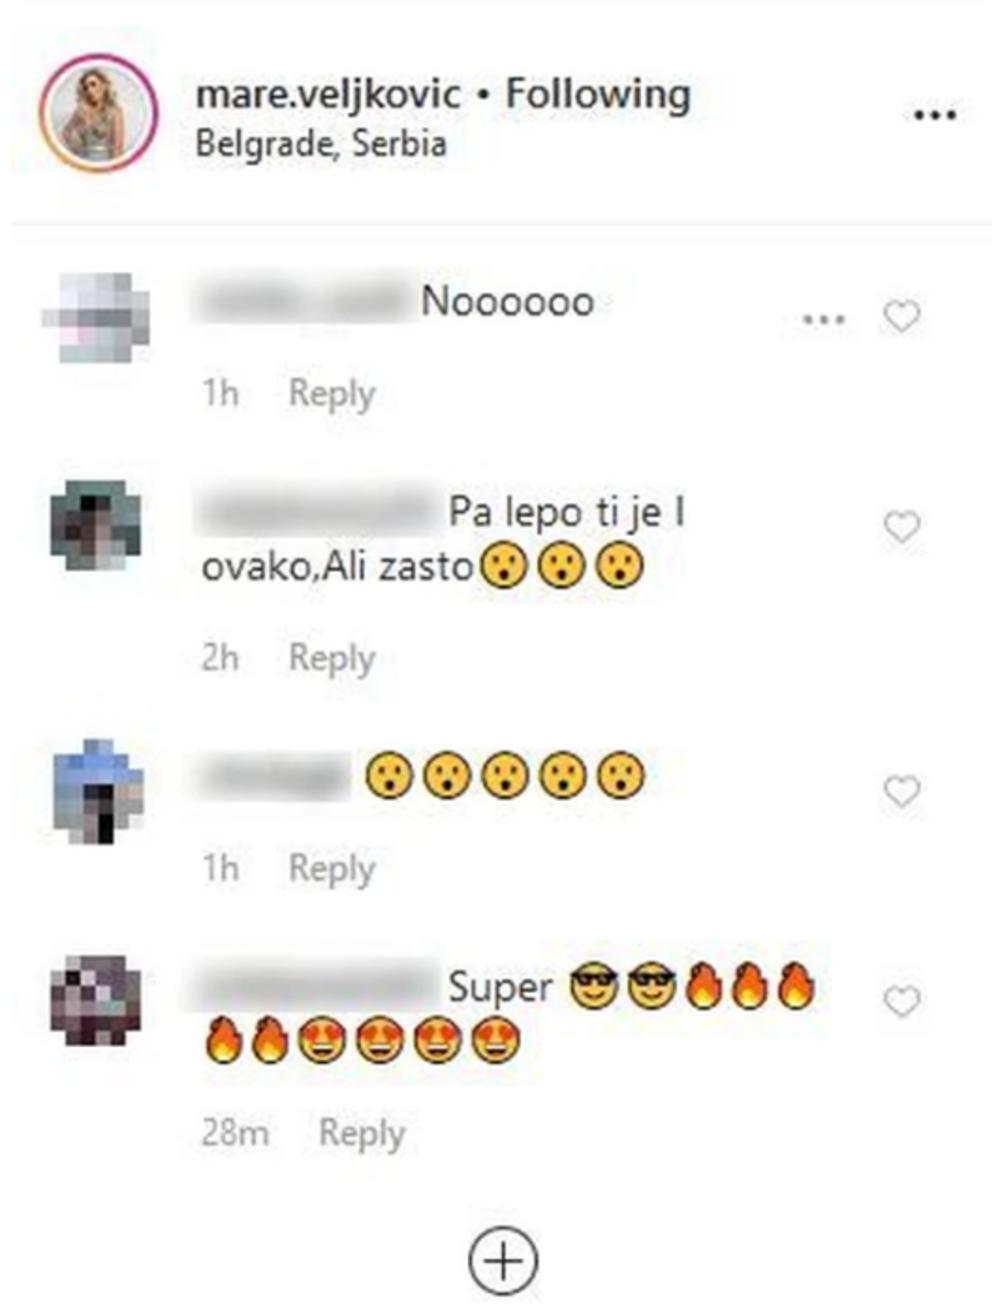Open avatar of surprised emoji commenter
1000x1308 pixels.
click(x=97, y=790)
